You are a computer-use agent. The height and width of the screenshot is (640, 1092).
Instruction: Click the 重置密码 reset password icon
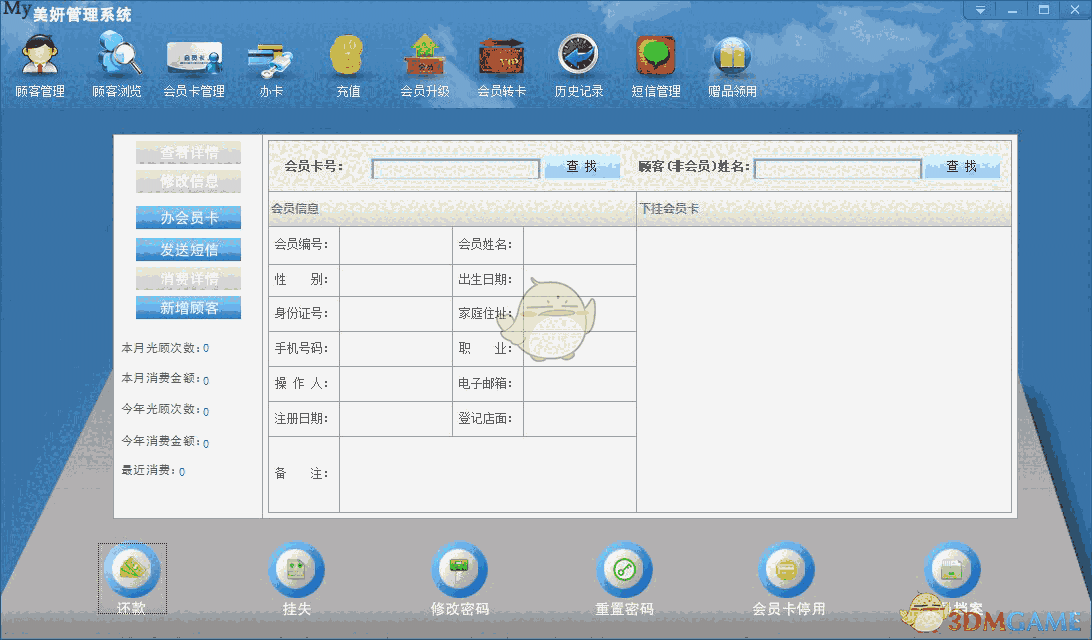(624, 570)
